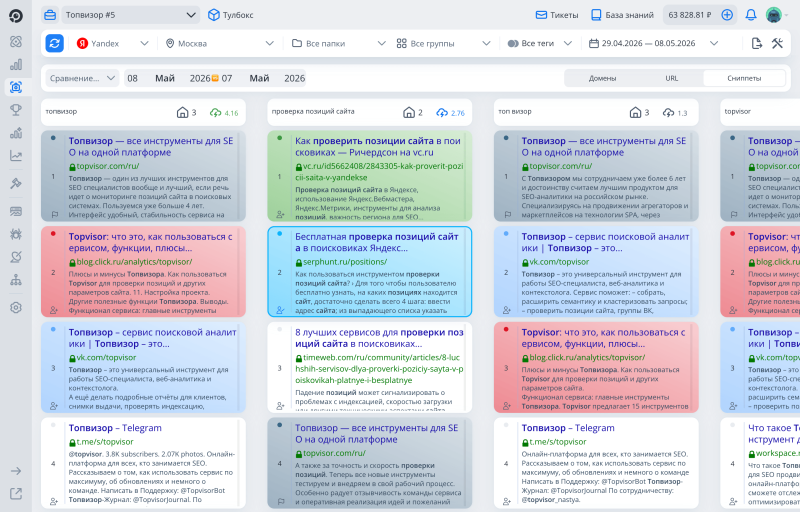Open the bug audit sidebar icon
The height and width of the screenshot is (512, 800).
tap(16, 234)
